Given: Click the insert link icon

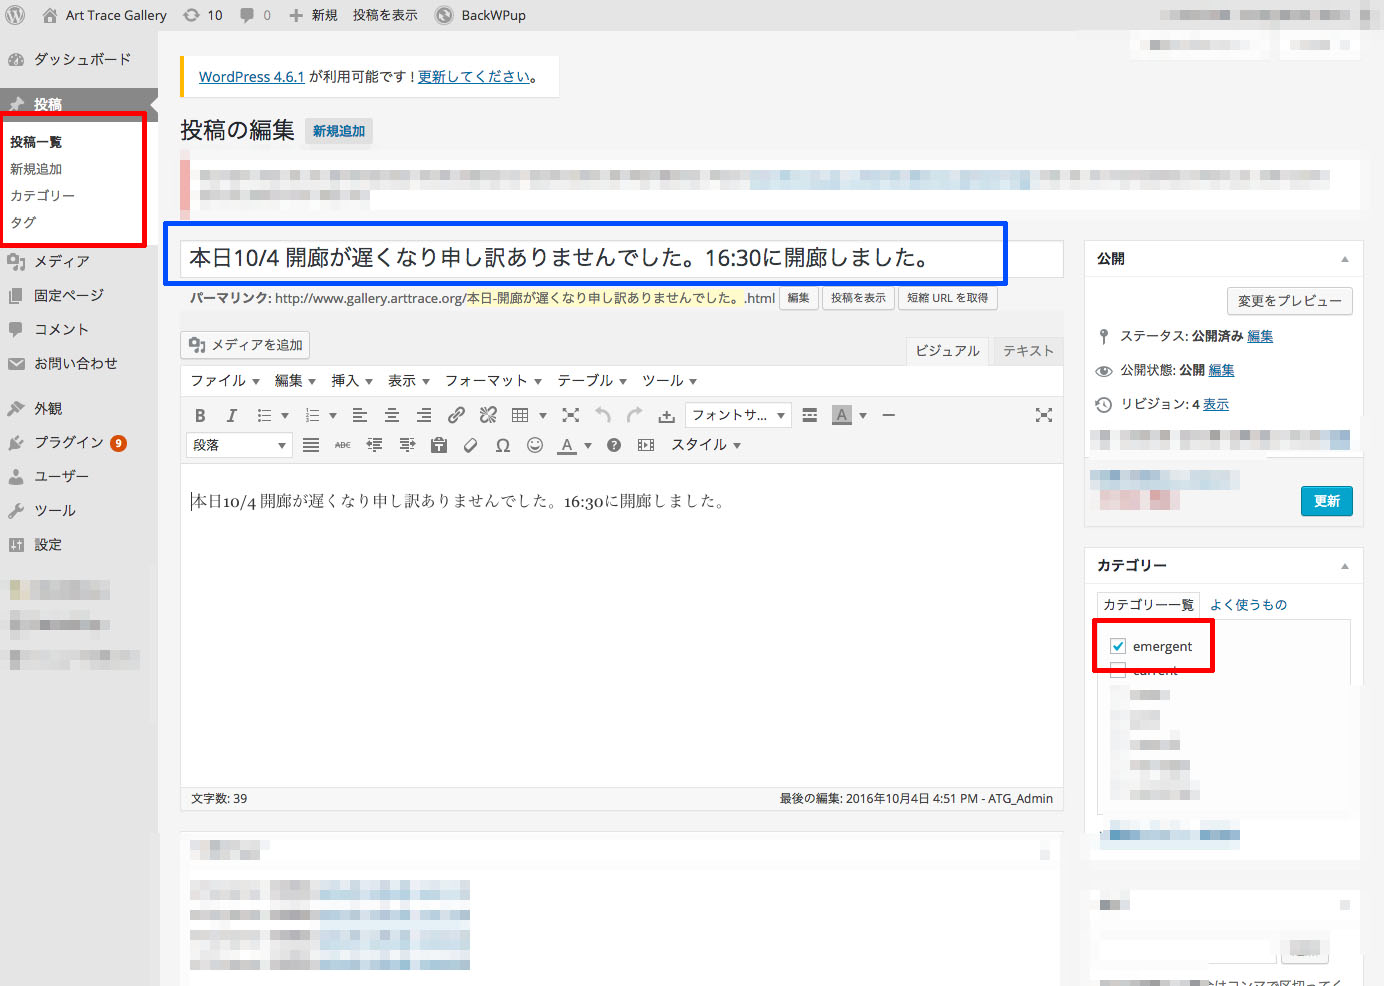Looking at the screenshot, I should 456,415.
